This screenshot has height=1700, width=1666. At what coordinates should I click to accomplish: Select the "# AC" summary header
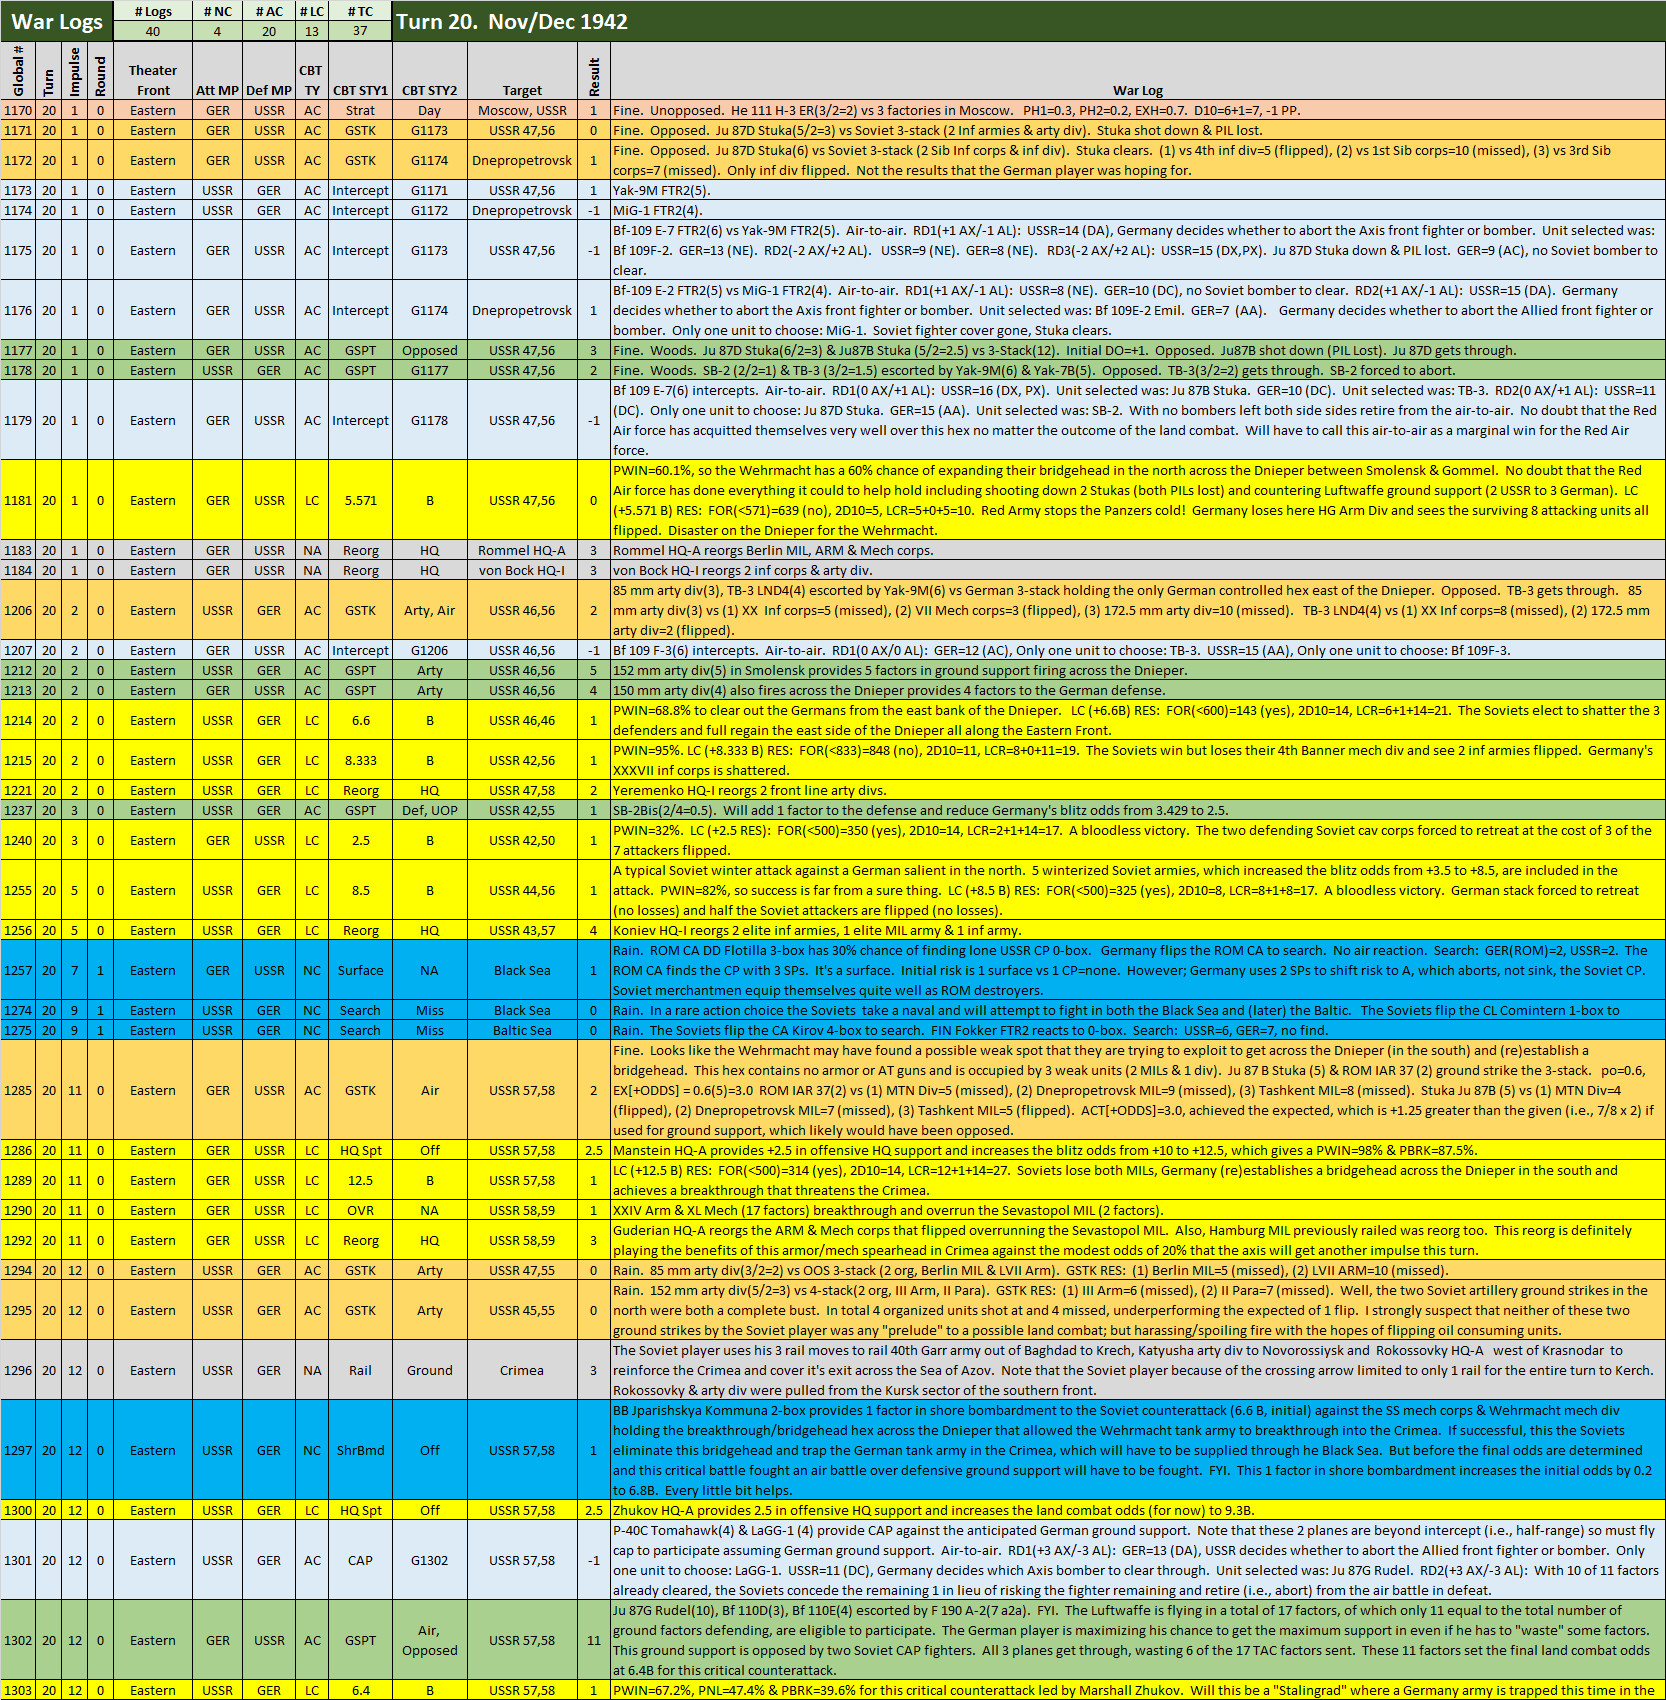pyautogui.click(x=269, y=11)
